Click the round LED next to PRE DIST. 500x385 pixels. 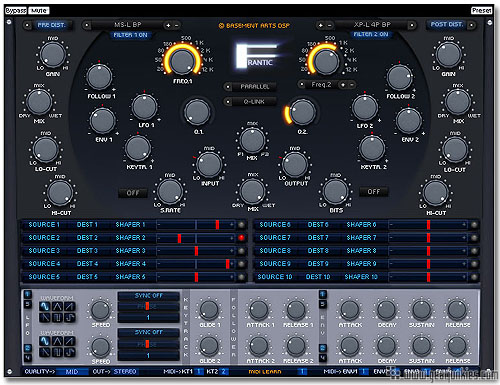pos(27,25)
